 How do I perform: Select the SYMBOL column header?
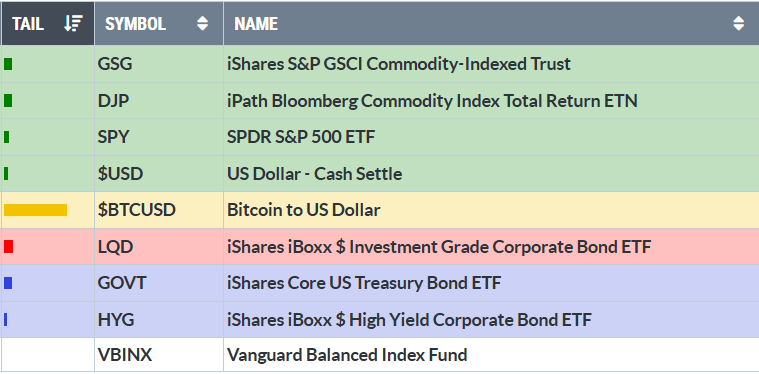[159, 23]
